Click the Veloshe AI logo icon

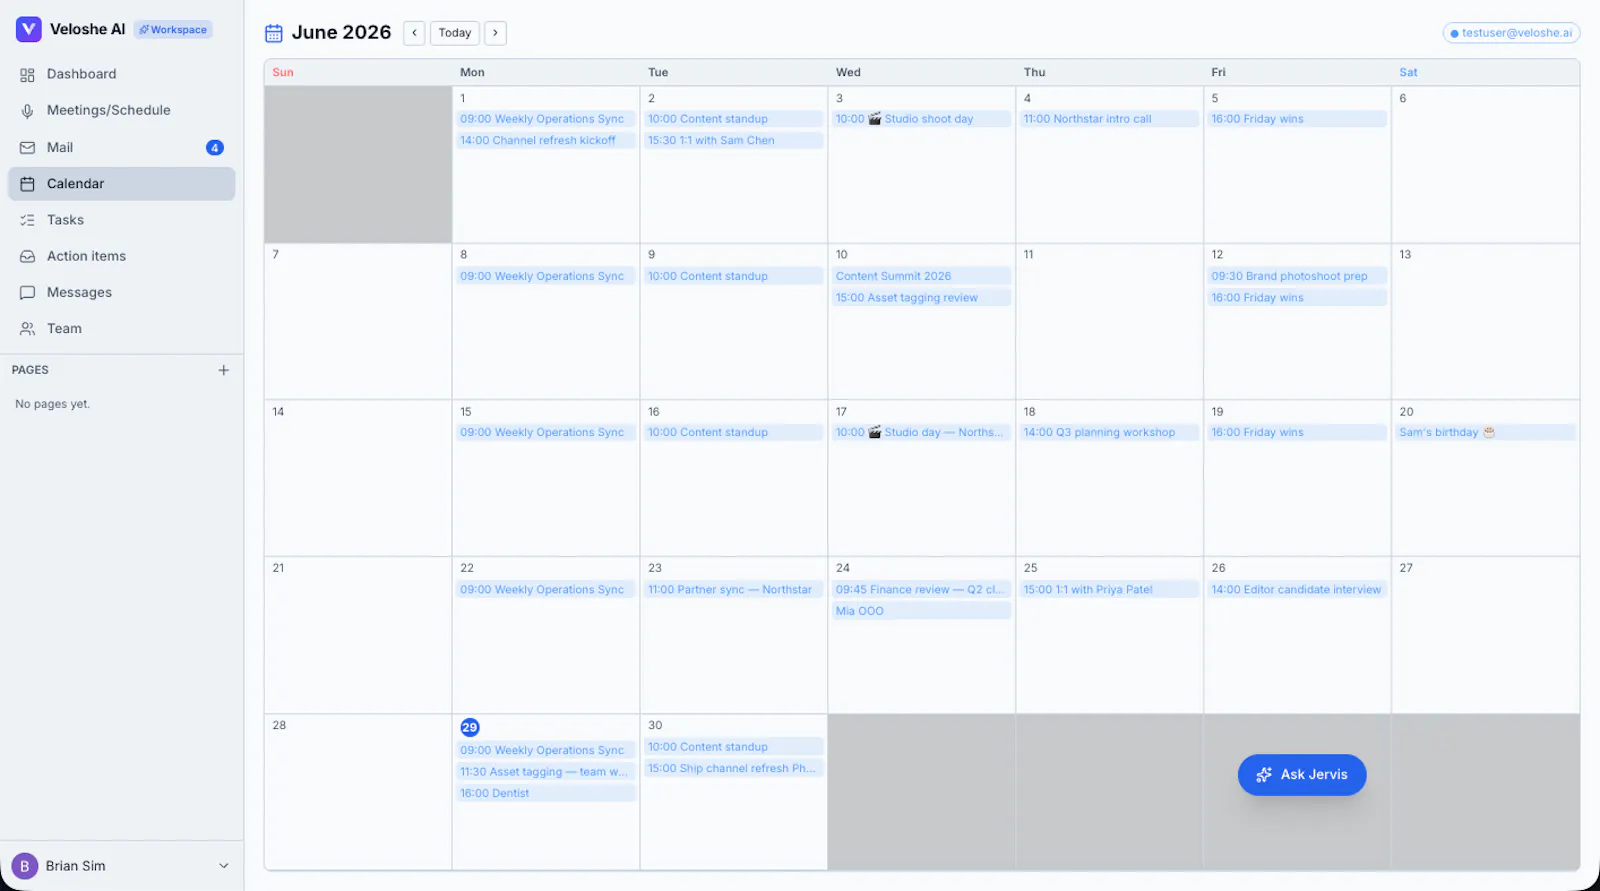28,29
